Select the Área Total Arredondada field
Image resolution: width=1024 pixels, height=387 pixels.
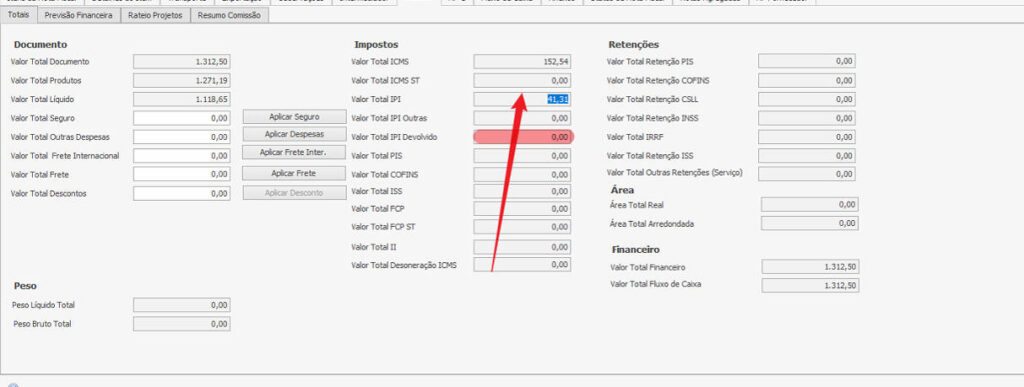pos(810,223)
